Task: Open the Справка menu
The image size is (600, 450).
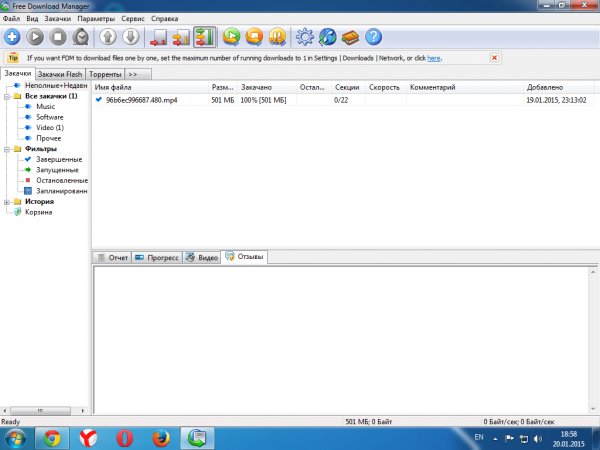Action: [165, 18]
